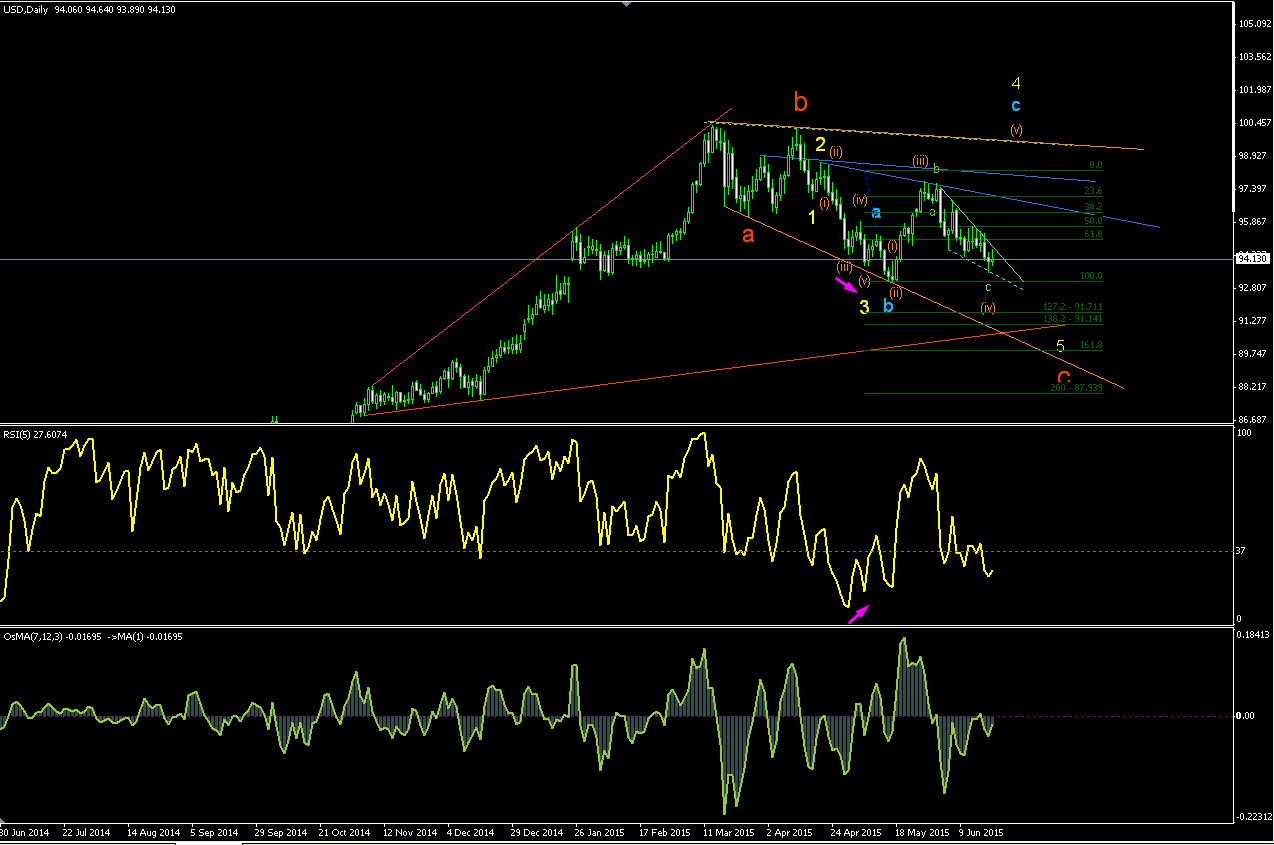Click the Fibonacci 61.8 level label

[x=1093, y=234]
